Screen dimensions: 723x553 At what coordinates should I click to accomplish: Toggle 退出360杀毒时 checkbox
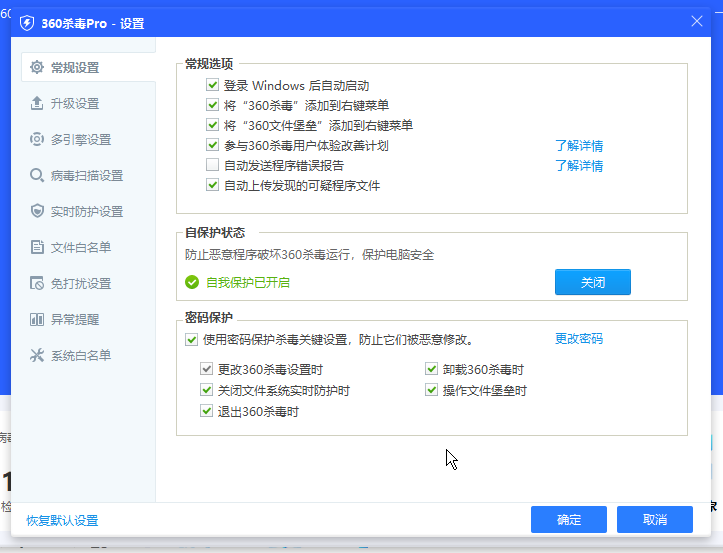point(206,411)
